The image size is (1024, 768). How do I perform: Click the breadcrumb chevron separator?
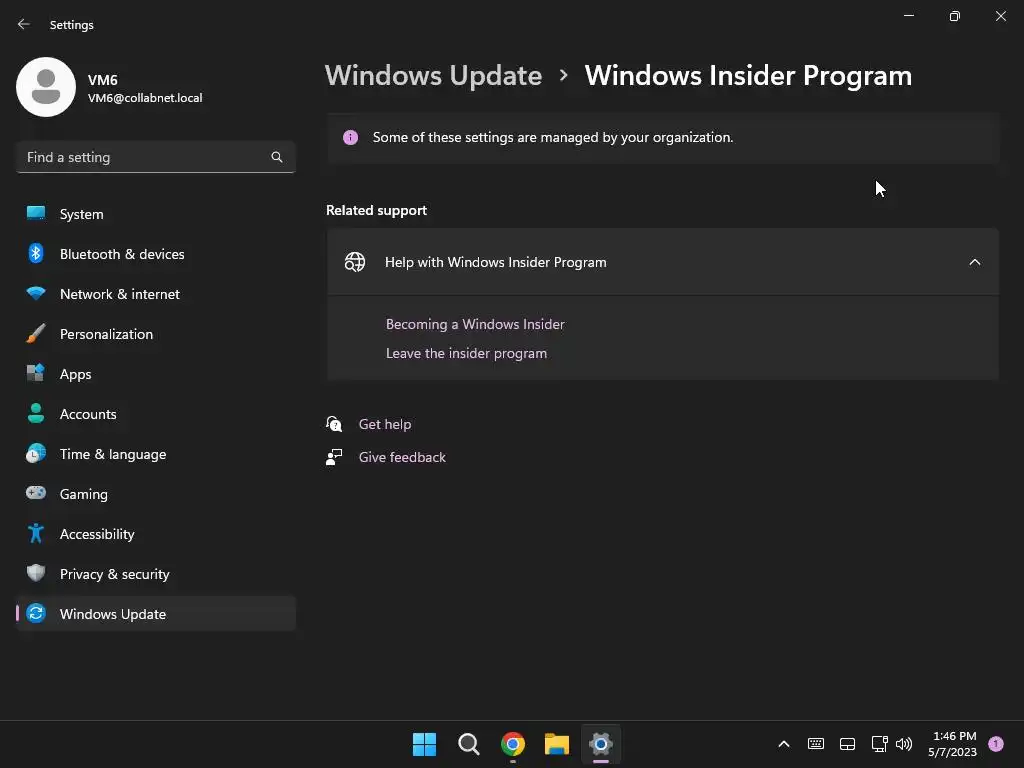pos(564,76)
